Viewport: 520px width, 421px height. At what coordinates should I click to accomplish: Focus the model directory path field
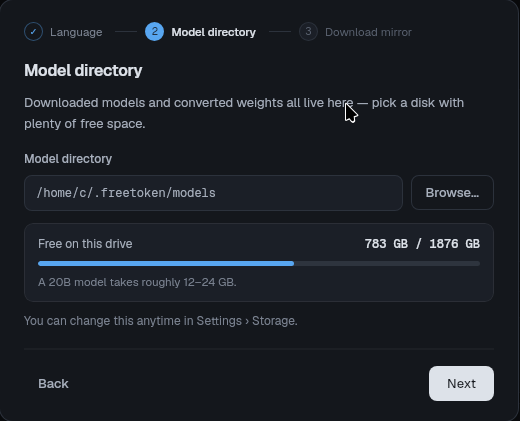pos(213,193)
